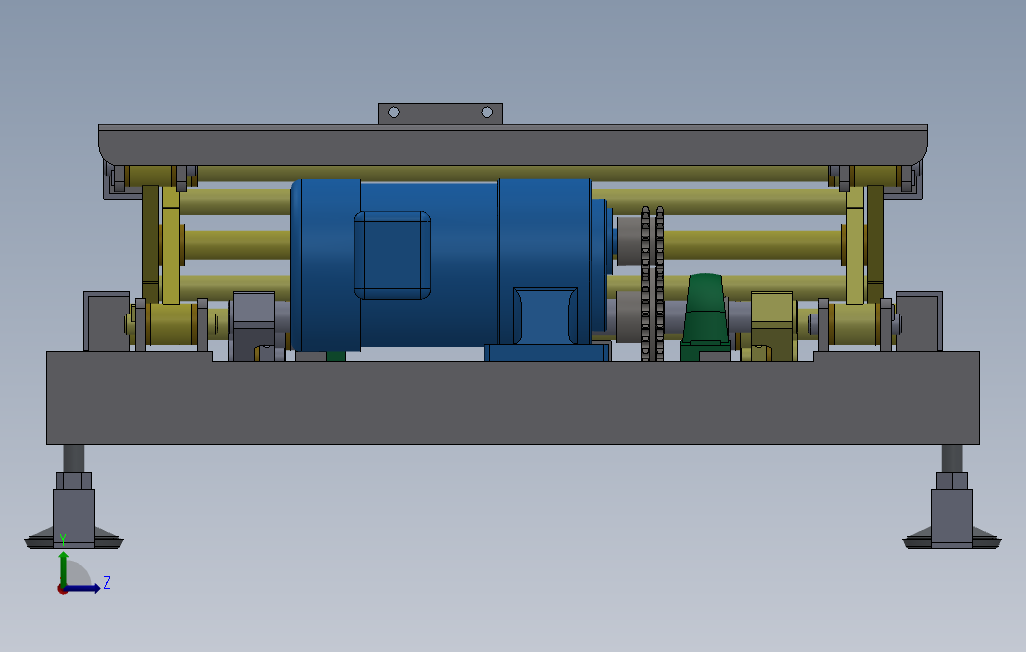
Task: Select the right vertical yellow link arm
Action: click(855, 245)
